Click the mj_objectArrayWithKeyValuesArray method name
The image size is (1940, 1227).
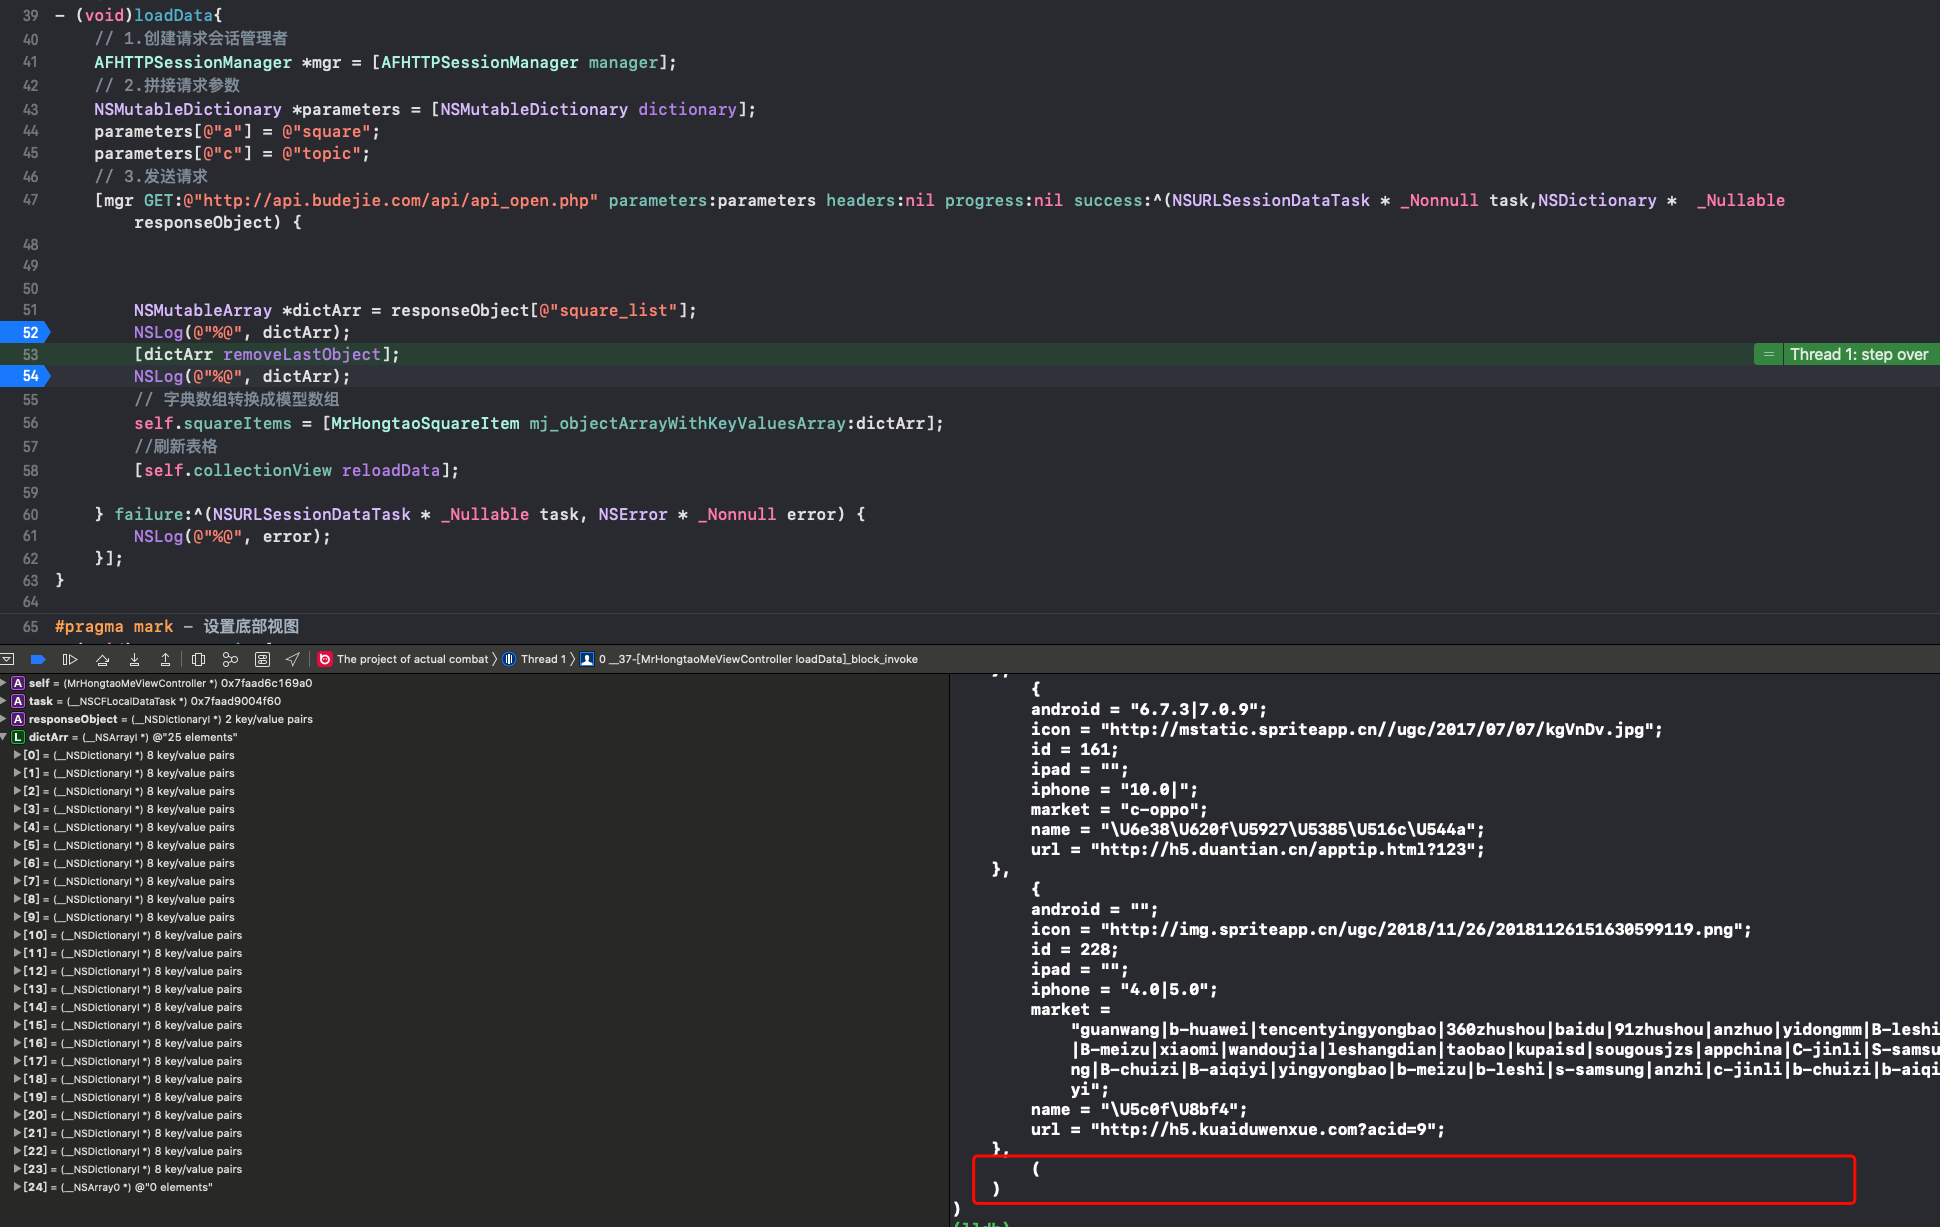[x=688, y=423]
